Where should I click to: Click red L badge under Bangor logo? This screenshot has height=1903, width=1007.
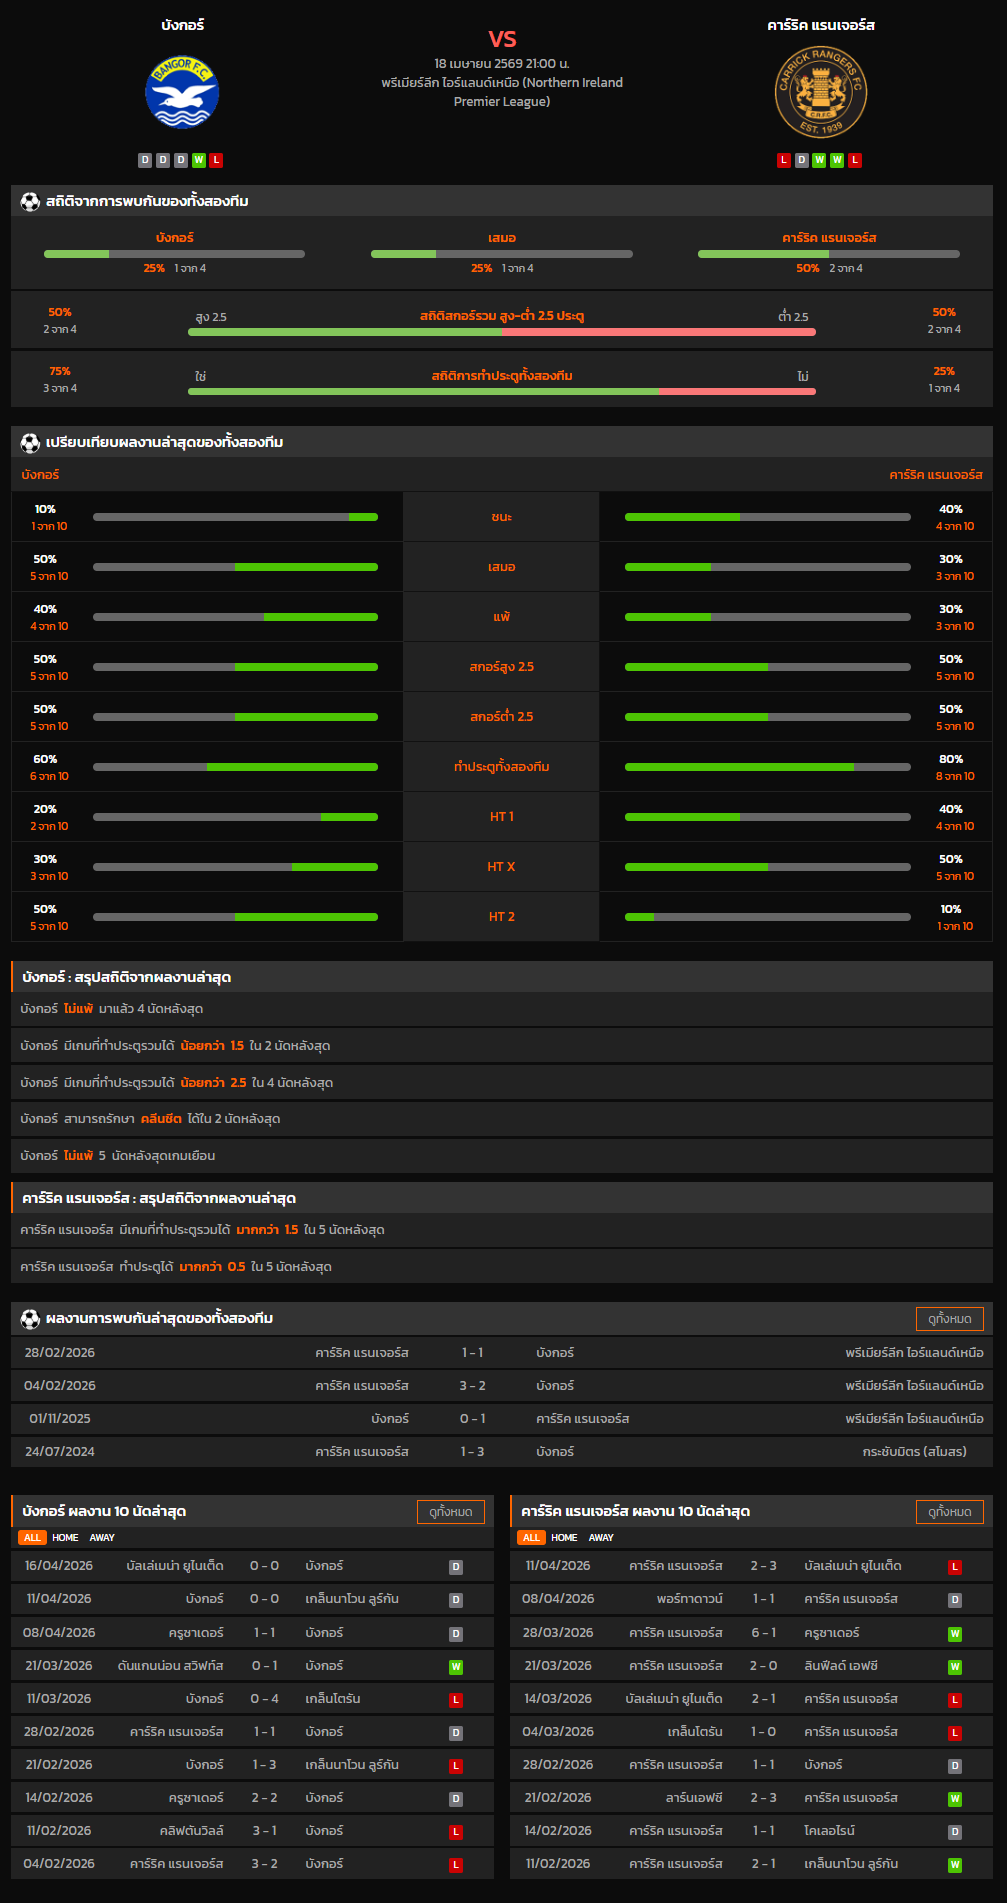[217, 160]
